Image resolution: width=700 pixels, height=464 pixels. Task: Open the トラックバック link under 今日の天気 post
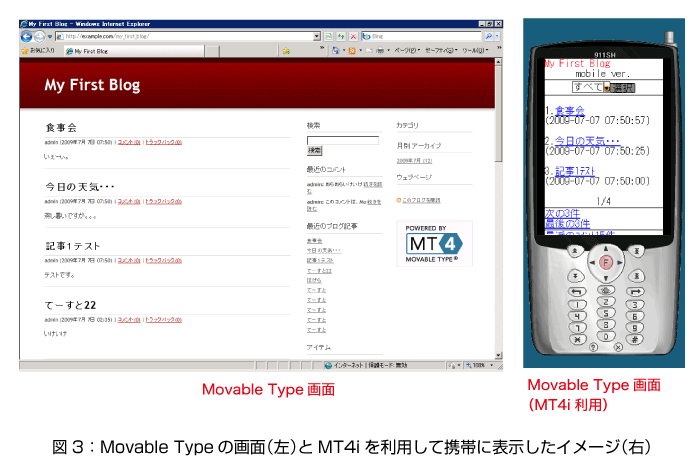click(163, 201)
